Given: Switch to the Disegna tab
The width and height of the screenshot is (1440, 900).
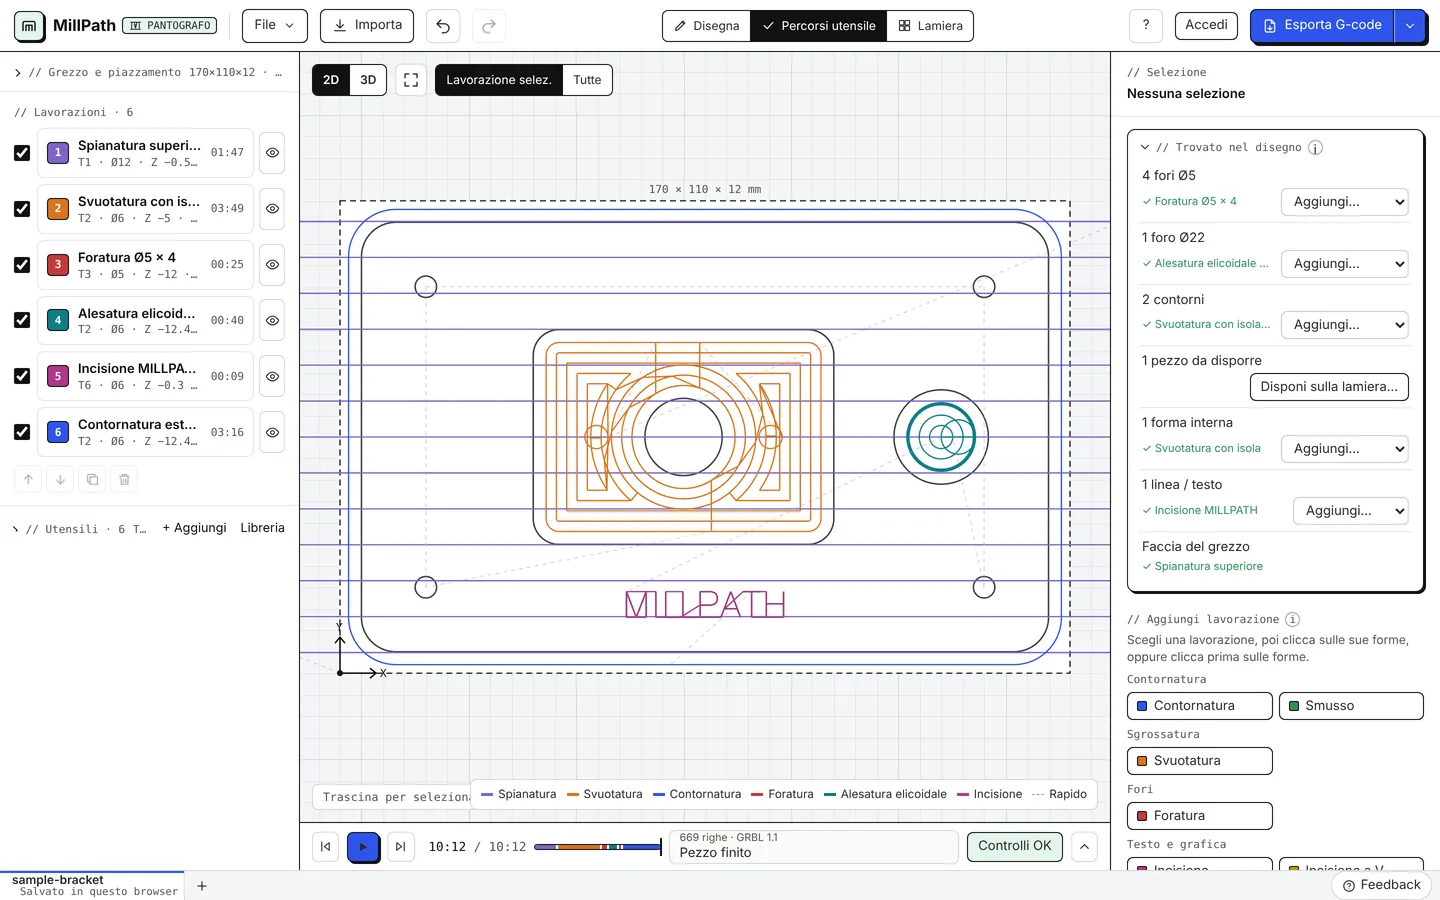Looking at the screenshot, I should [x=706, y=26].
